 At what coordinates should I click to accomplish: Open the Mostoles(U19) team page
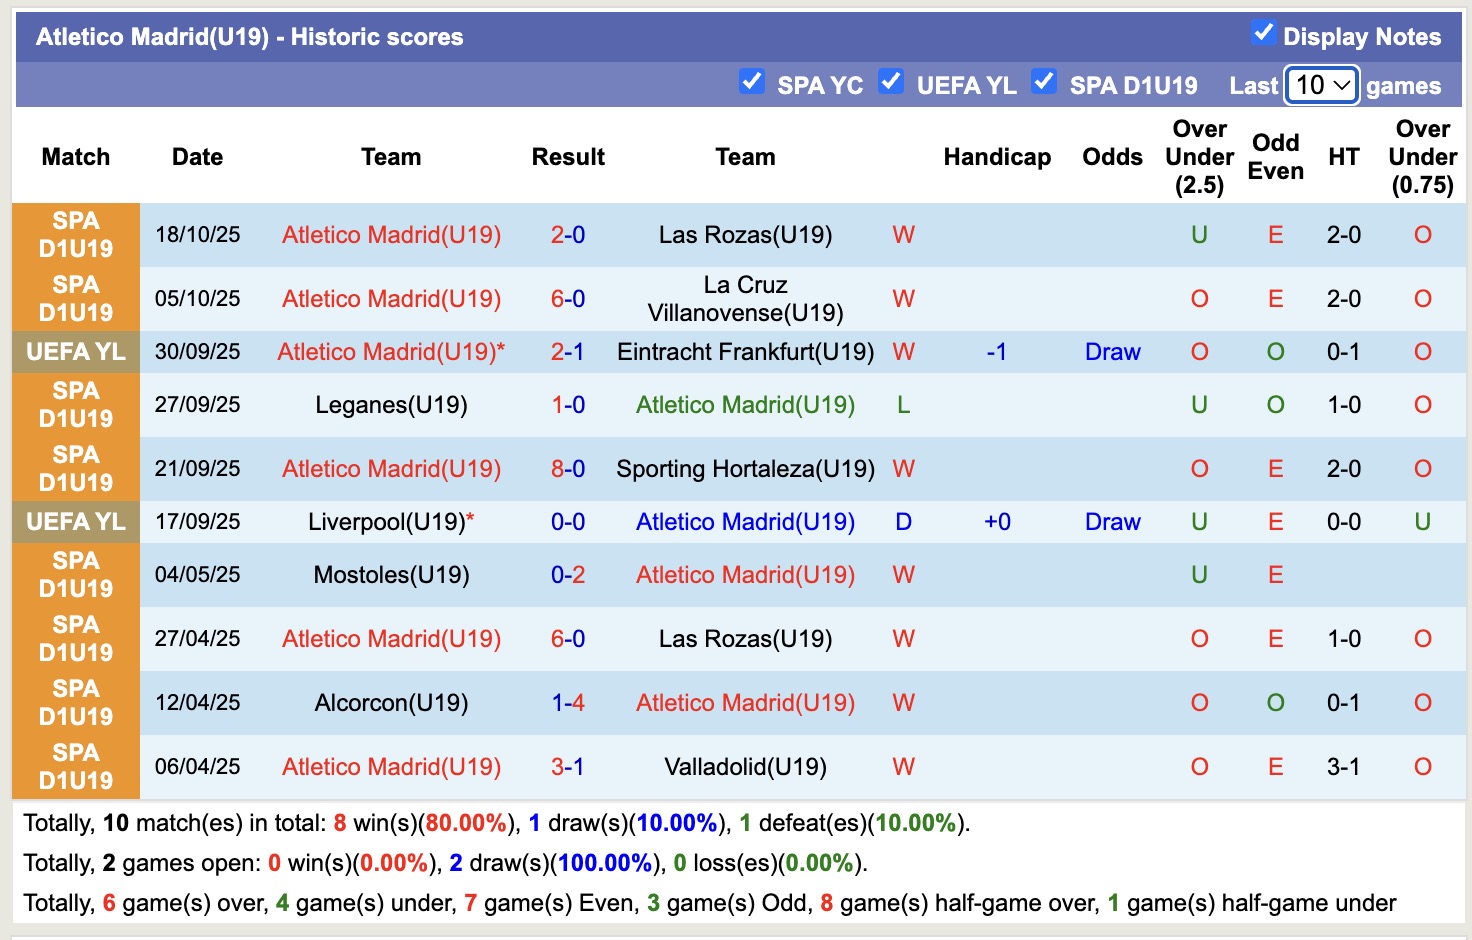pos(391,575)
